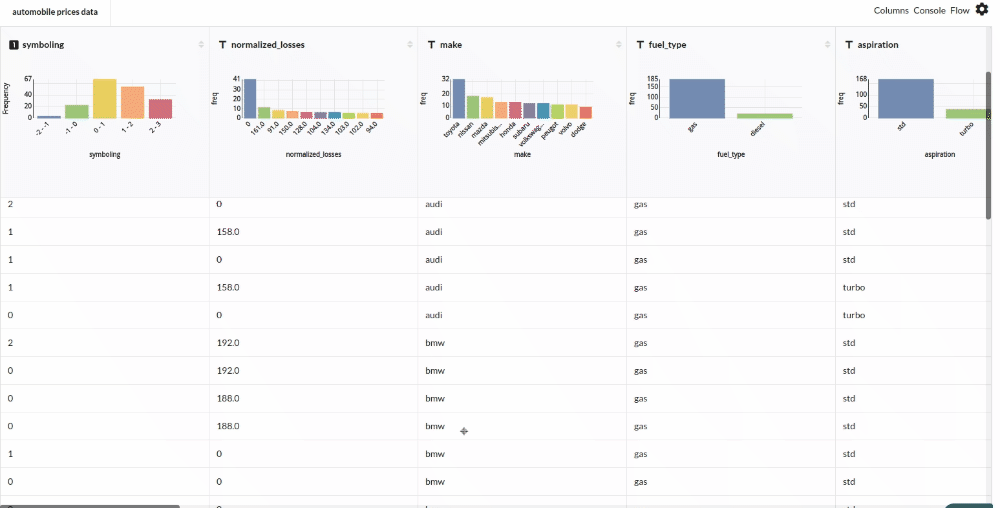
Task: Select the tall yellow 0 - 1 symboling bar
Action: pyautogui.click(x=105, y=99)
